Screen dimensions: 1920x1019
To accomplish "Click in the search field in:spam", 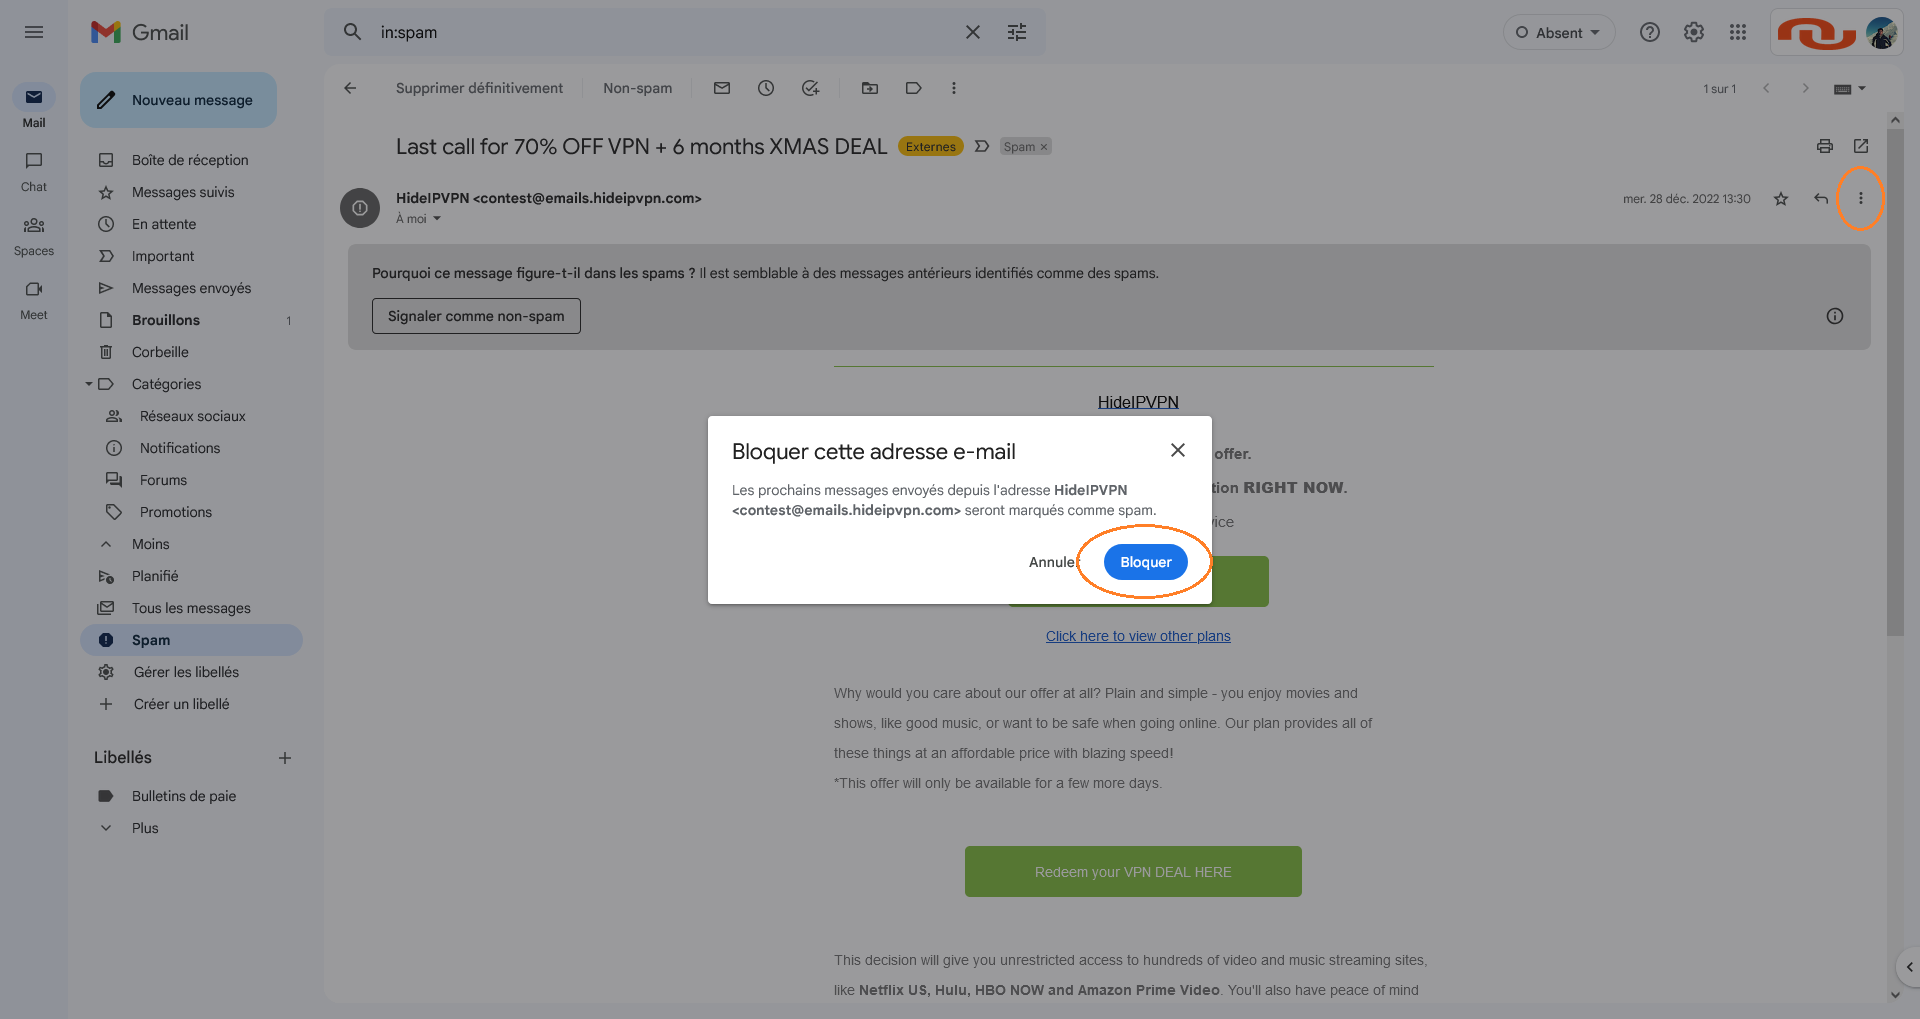I will tap(660, 32).
